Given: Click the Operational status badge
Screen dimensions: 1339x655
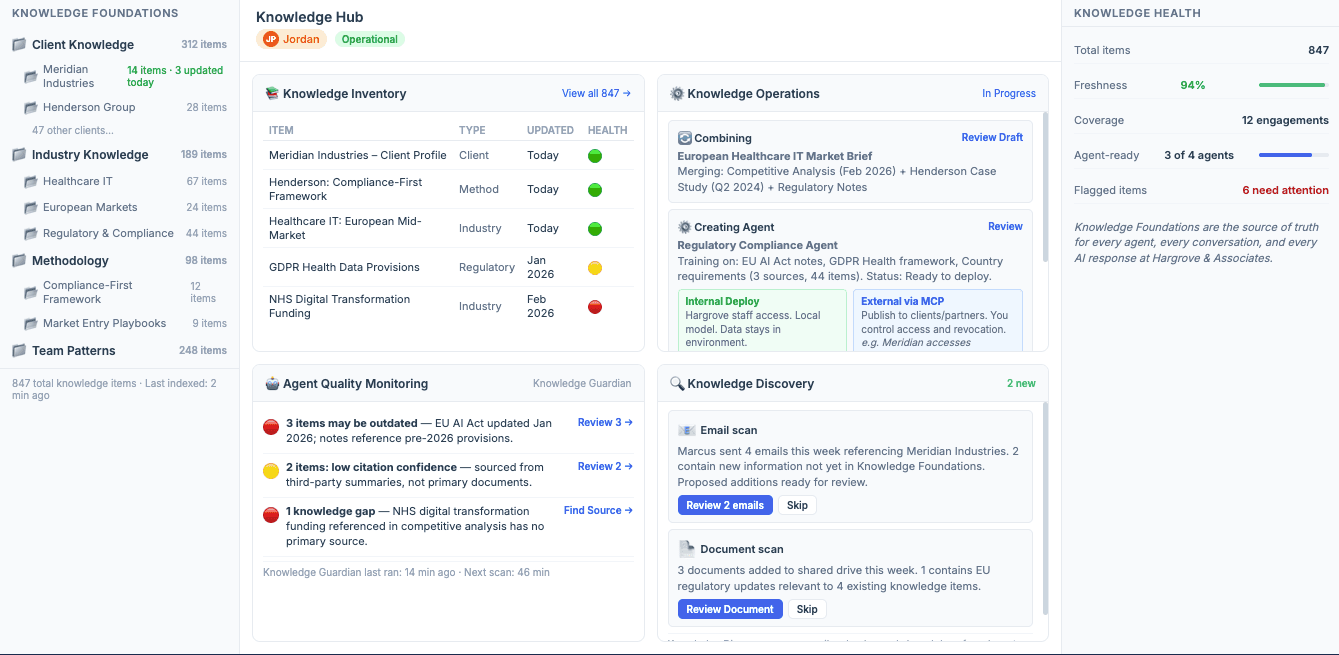Looking at the screenshot, I should (x=370, y=39).
